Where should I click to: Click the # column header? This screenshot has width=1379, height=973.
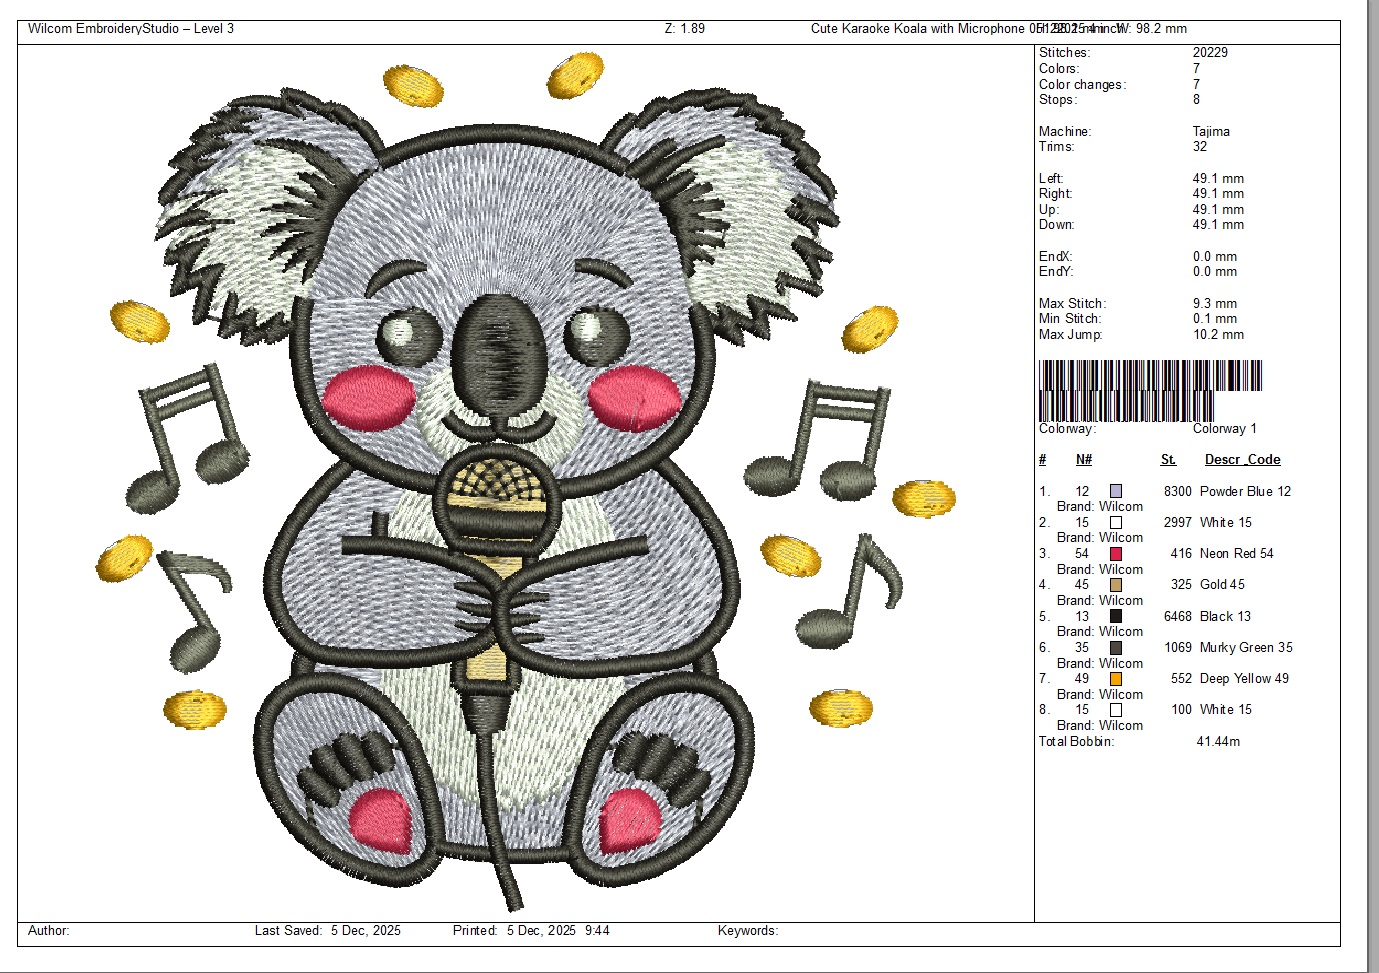pos(1042,460)
